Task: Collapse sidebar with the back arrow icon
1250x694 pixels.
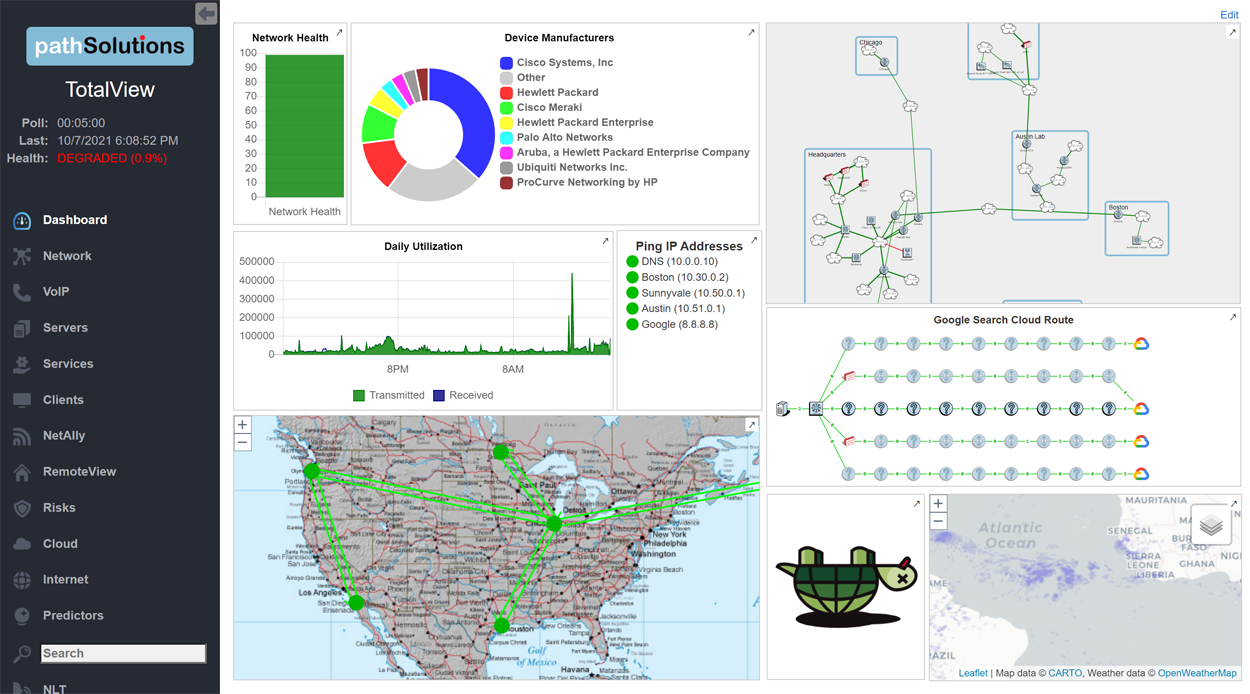Action: (x=206, y=13)
